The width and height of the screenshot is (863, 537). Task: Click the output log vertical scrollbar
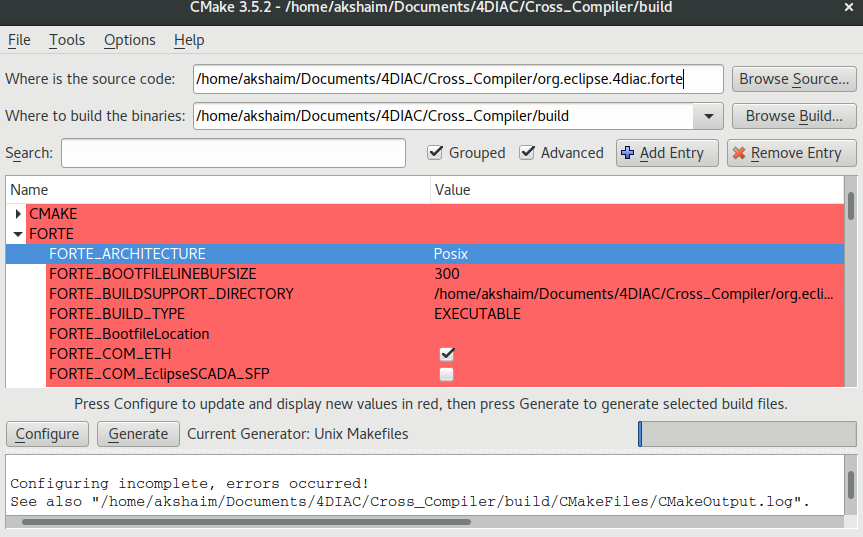pos(851,485)
